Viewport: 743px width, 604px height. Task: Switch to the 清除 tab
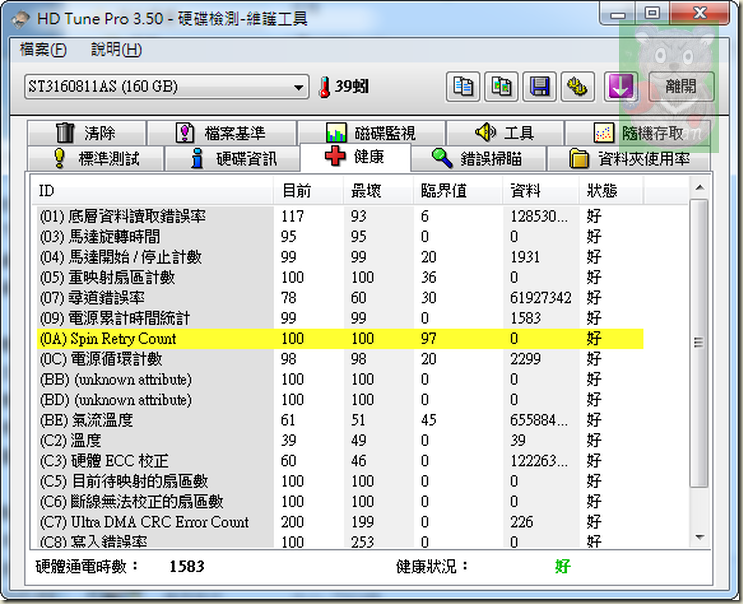pyautogui.click(x=87, y=133)
